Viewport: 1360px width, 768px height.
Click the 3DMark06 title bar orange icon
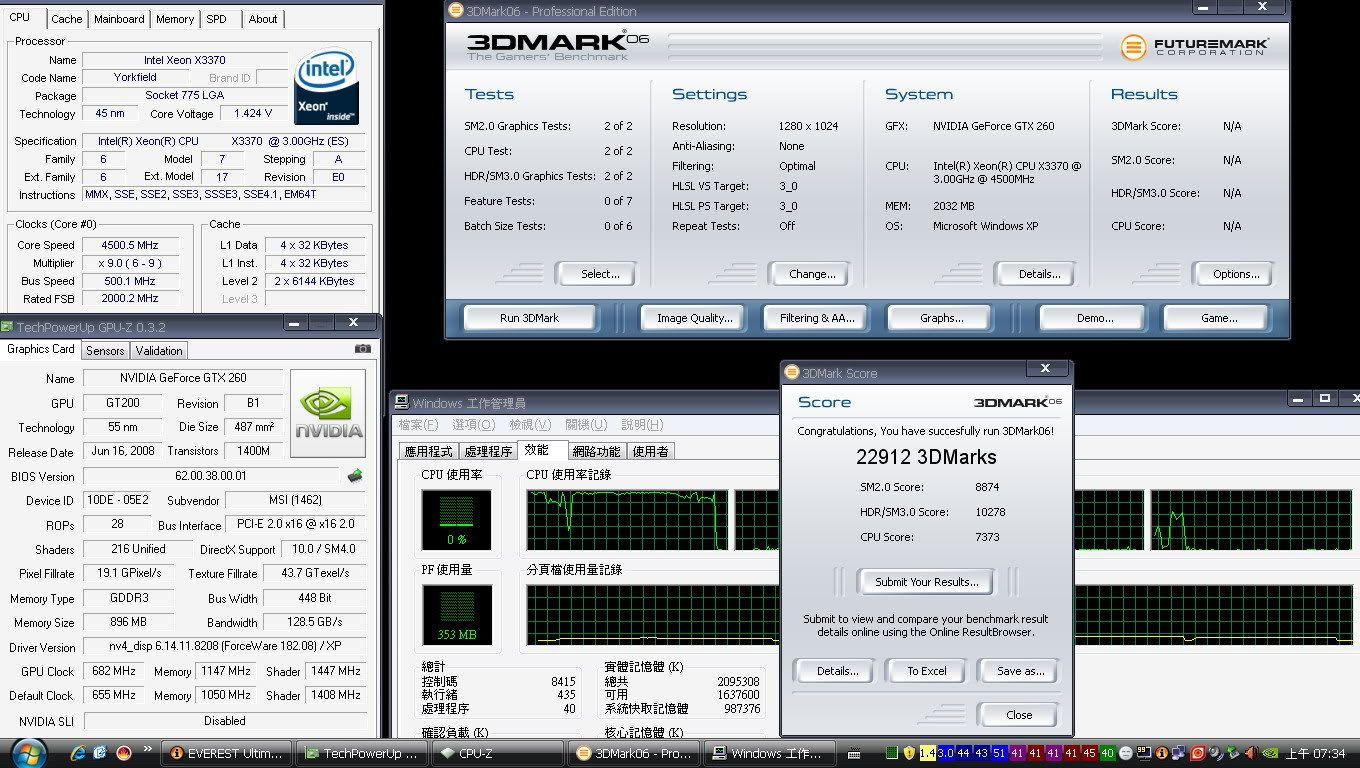[x=456, y=11]
